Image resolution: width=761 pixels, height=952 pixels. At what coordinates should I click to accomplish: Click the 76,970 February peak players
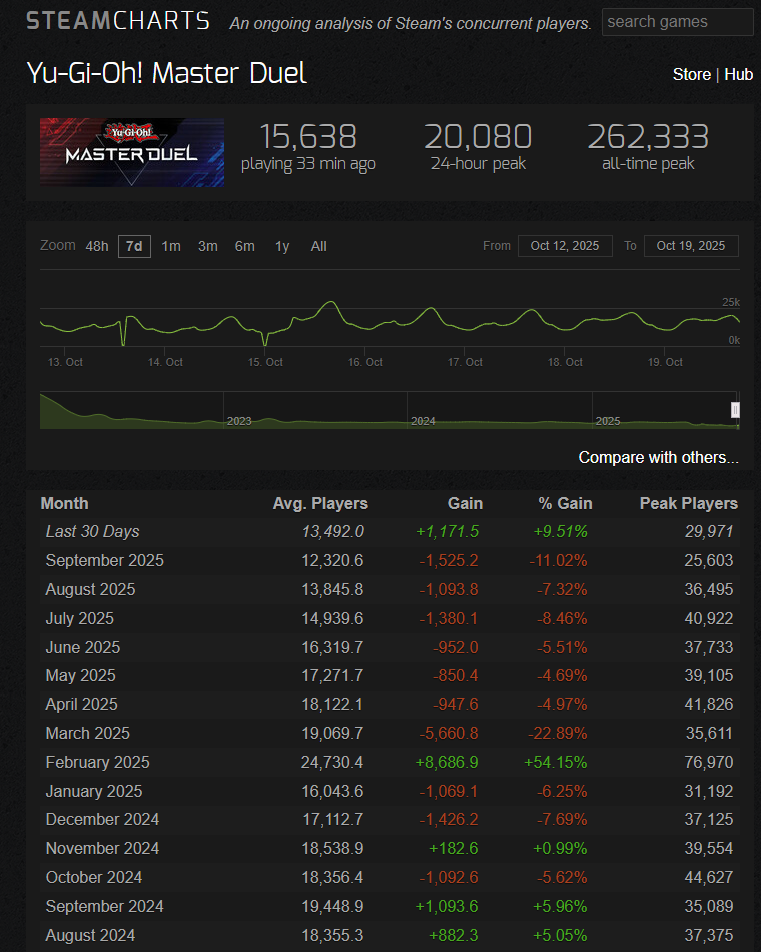(x=709, y=763)
